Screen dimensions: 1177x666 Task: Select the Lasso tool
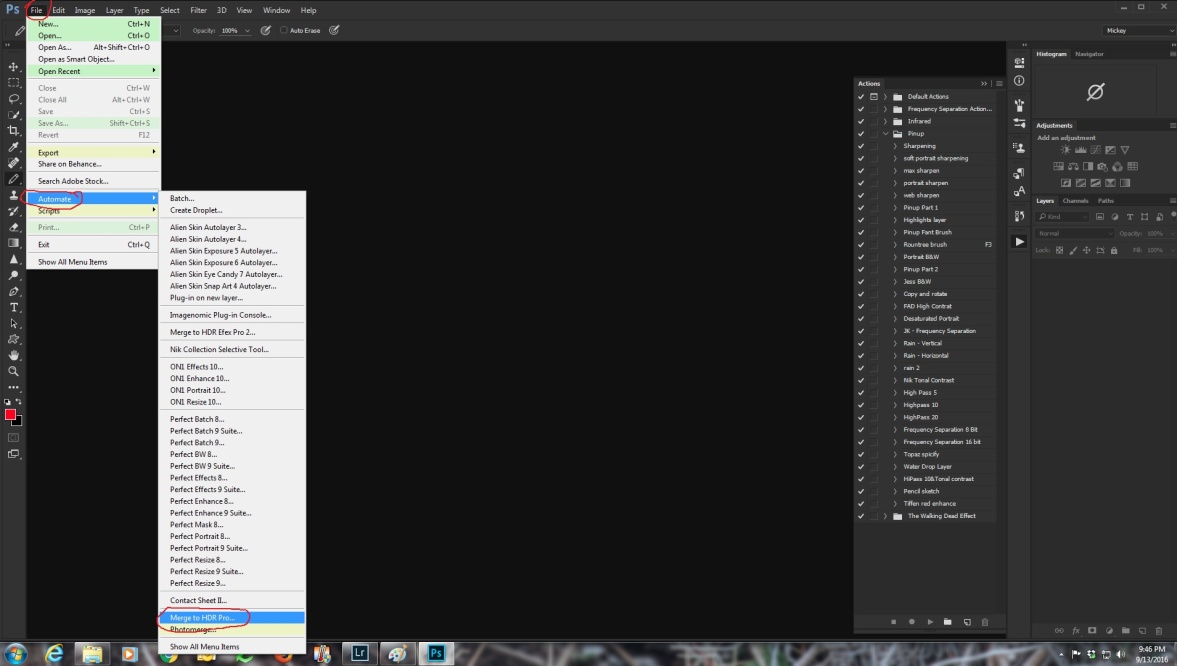[x=14, y=99]
